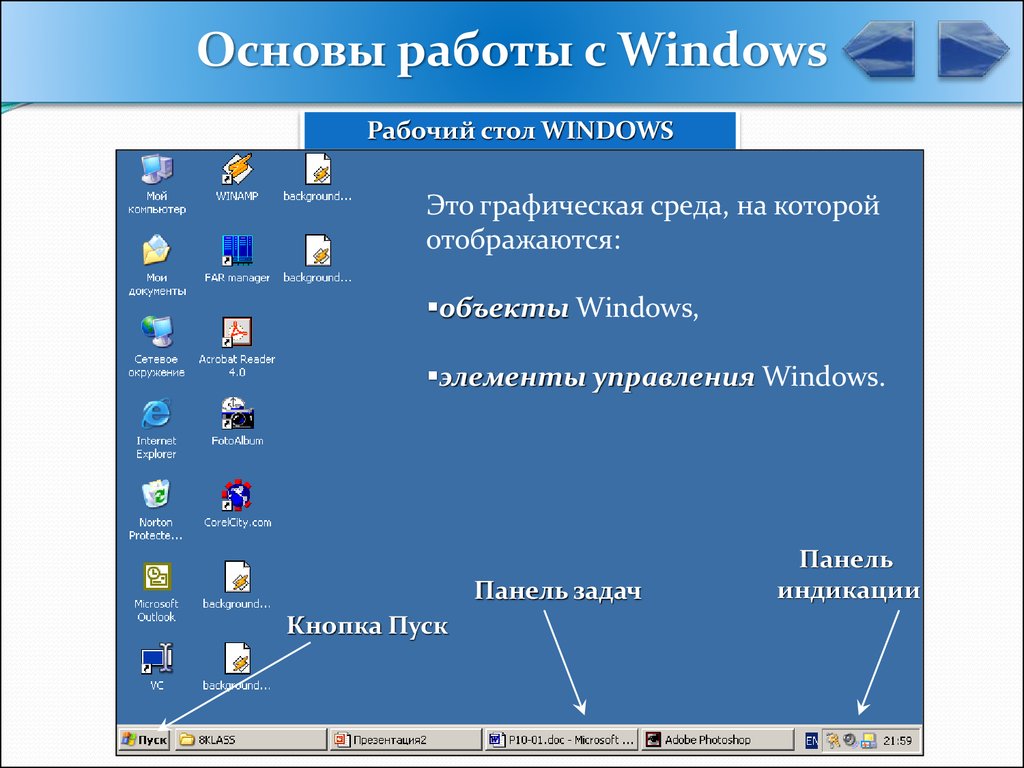Go to previous slide with left arrow button

(x=878, y=49)
